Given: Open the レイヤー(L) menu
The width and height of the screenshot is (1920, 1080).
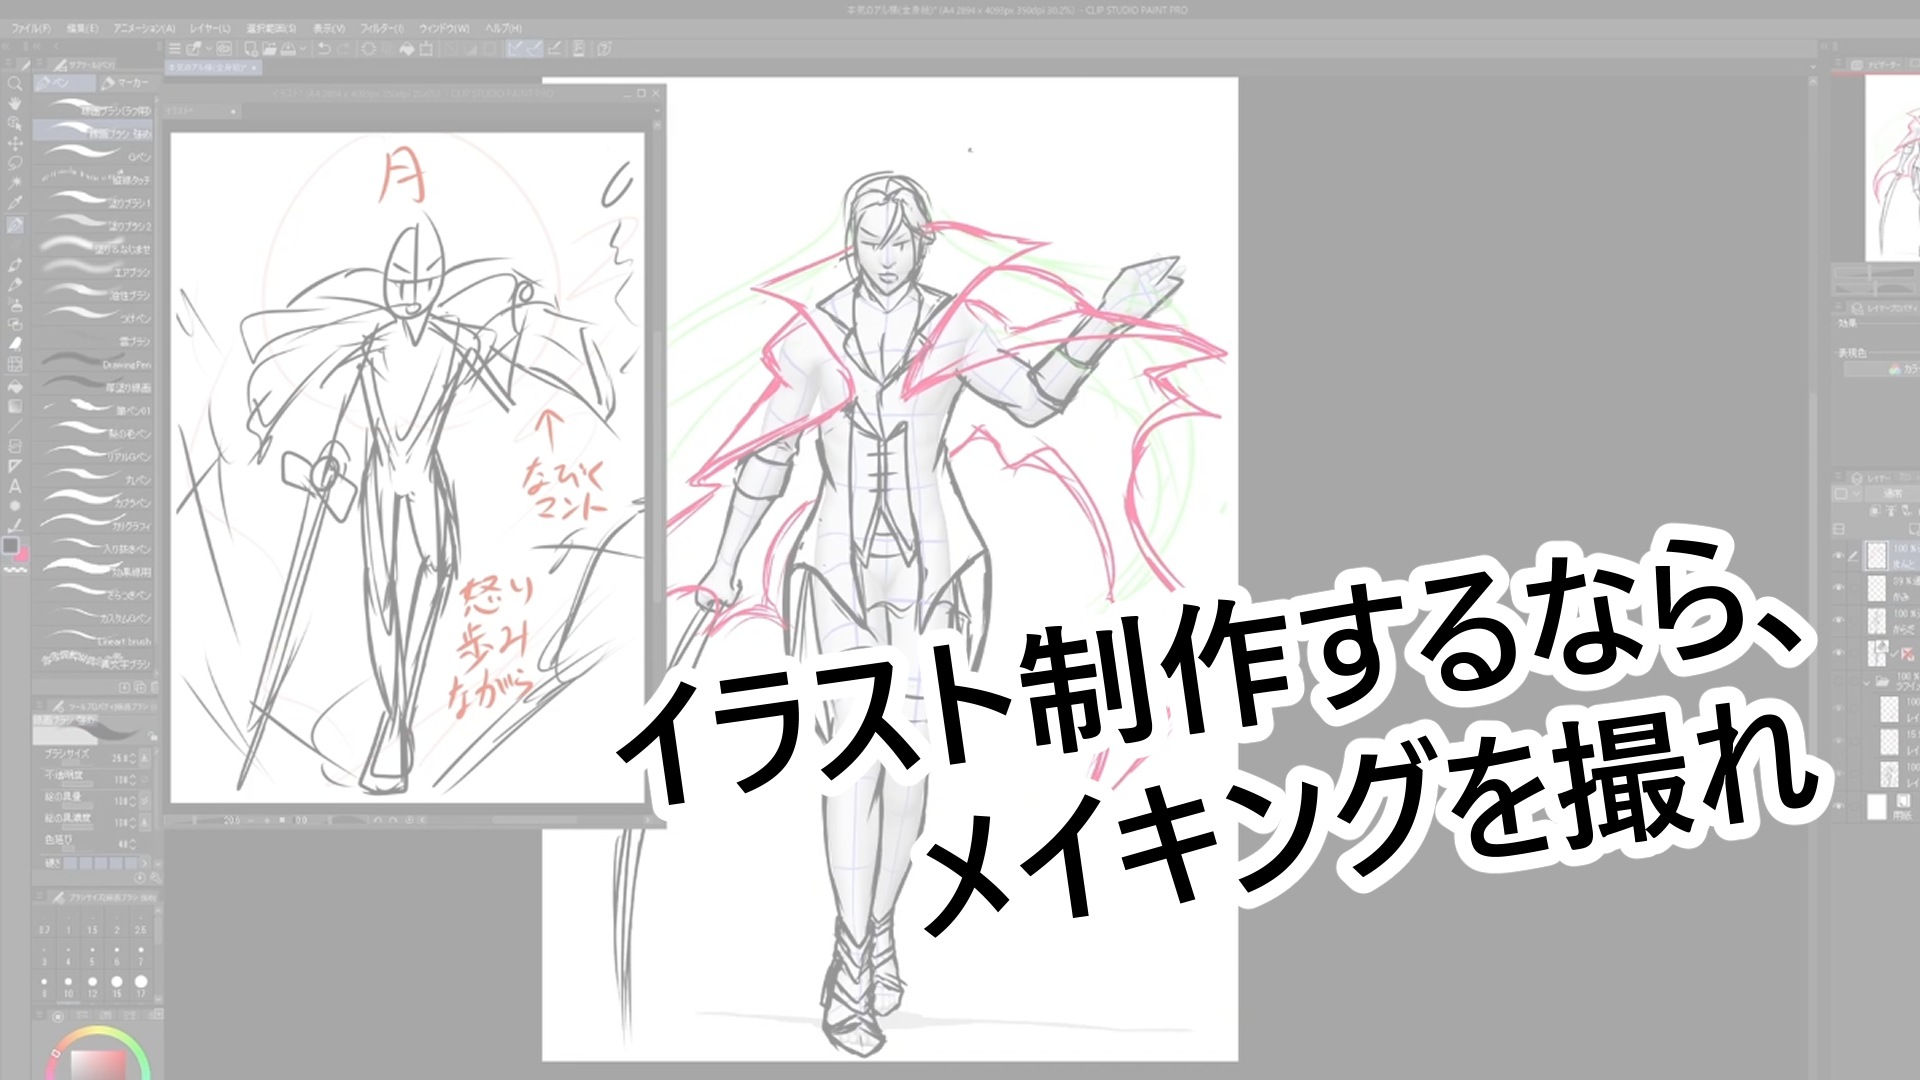Looking at the screenshot, I should [x=210, y=28].
